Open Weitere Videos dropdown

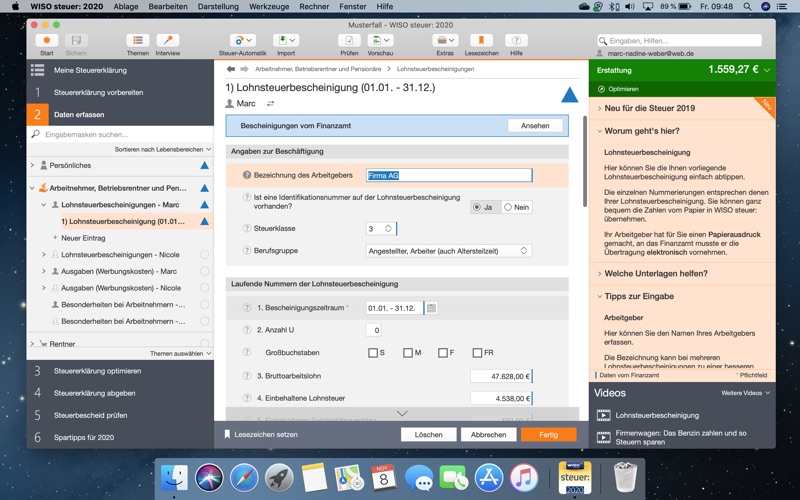point(745,393)
